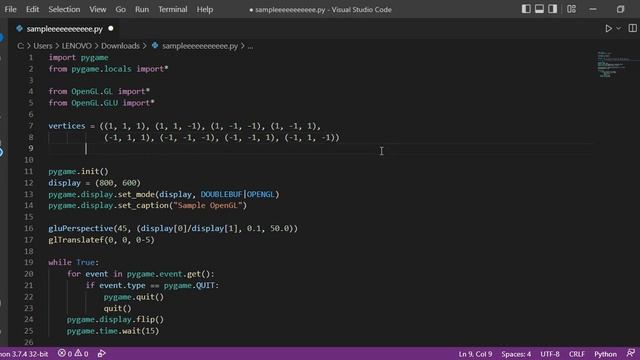Click the LENOVO breadcrumb segment
640x360 pixels.
(x=76, y=46)
